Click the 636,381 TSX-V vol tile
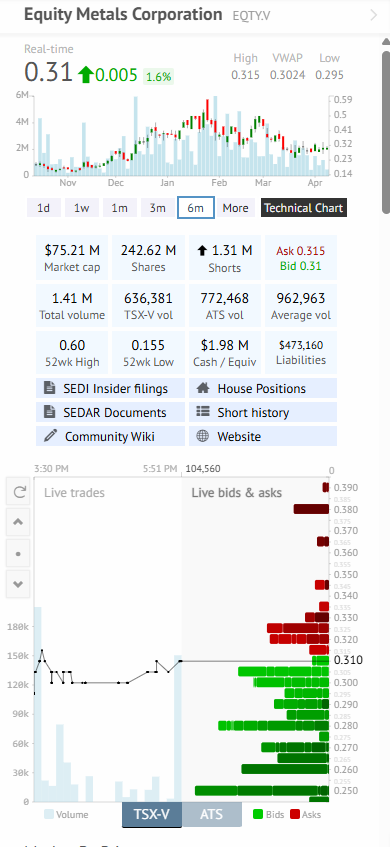Image resolution: width=390 pixels, height=847 pixels. click(148, 305)
